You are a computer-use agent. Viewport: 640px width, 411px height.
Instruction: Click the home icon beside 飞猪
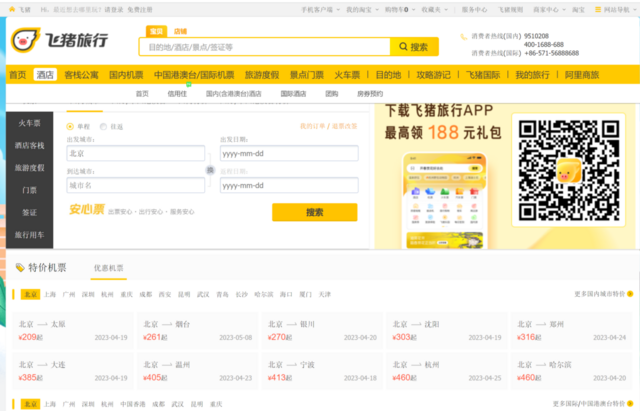point(12,9)
